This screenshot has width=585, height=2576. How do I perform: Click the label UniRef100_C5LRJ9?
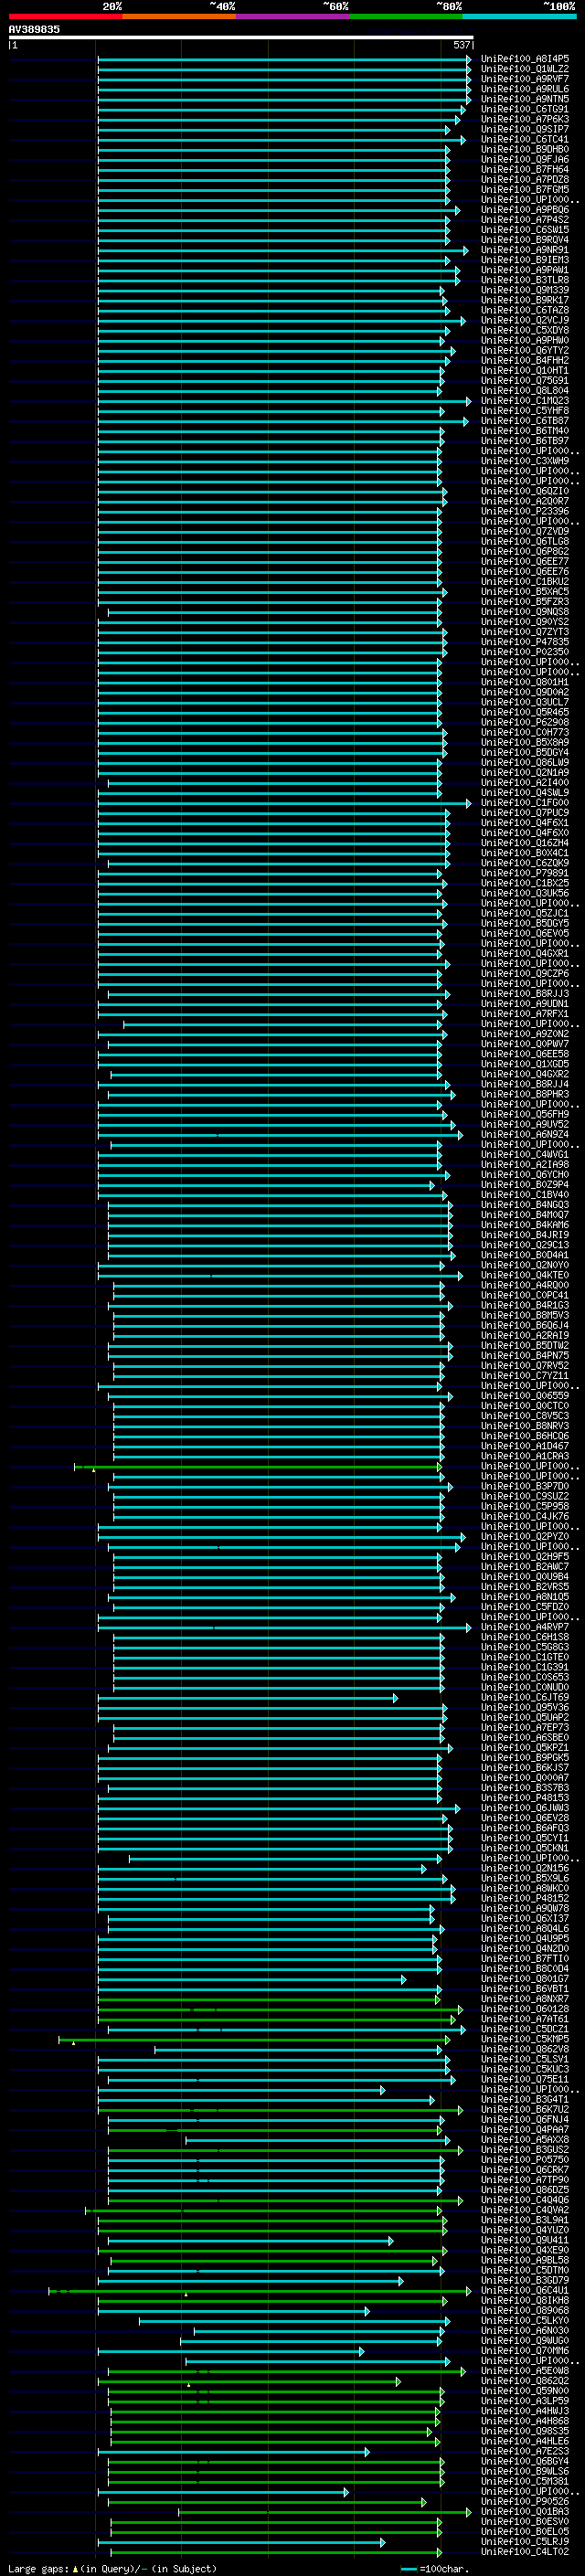pyautogui.click(x=525, y=2541)
